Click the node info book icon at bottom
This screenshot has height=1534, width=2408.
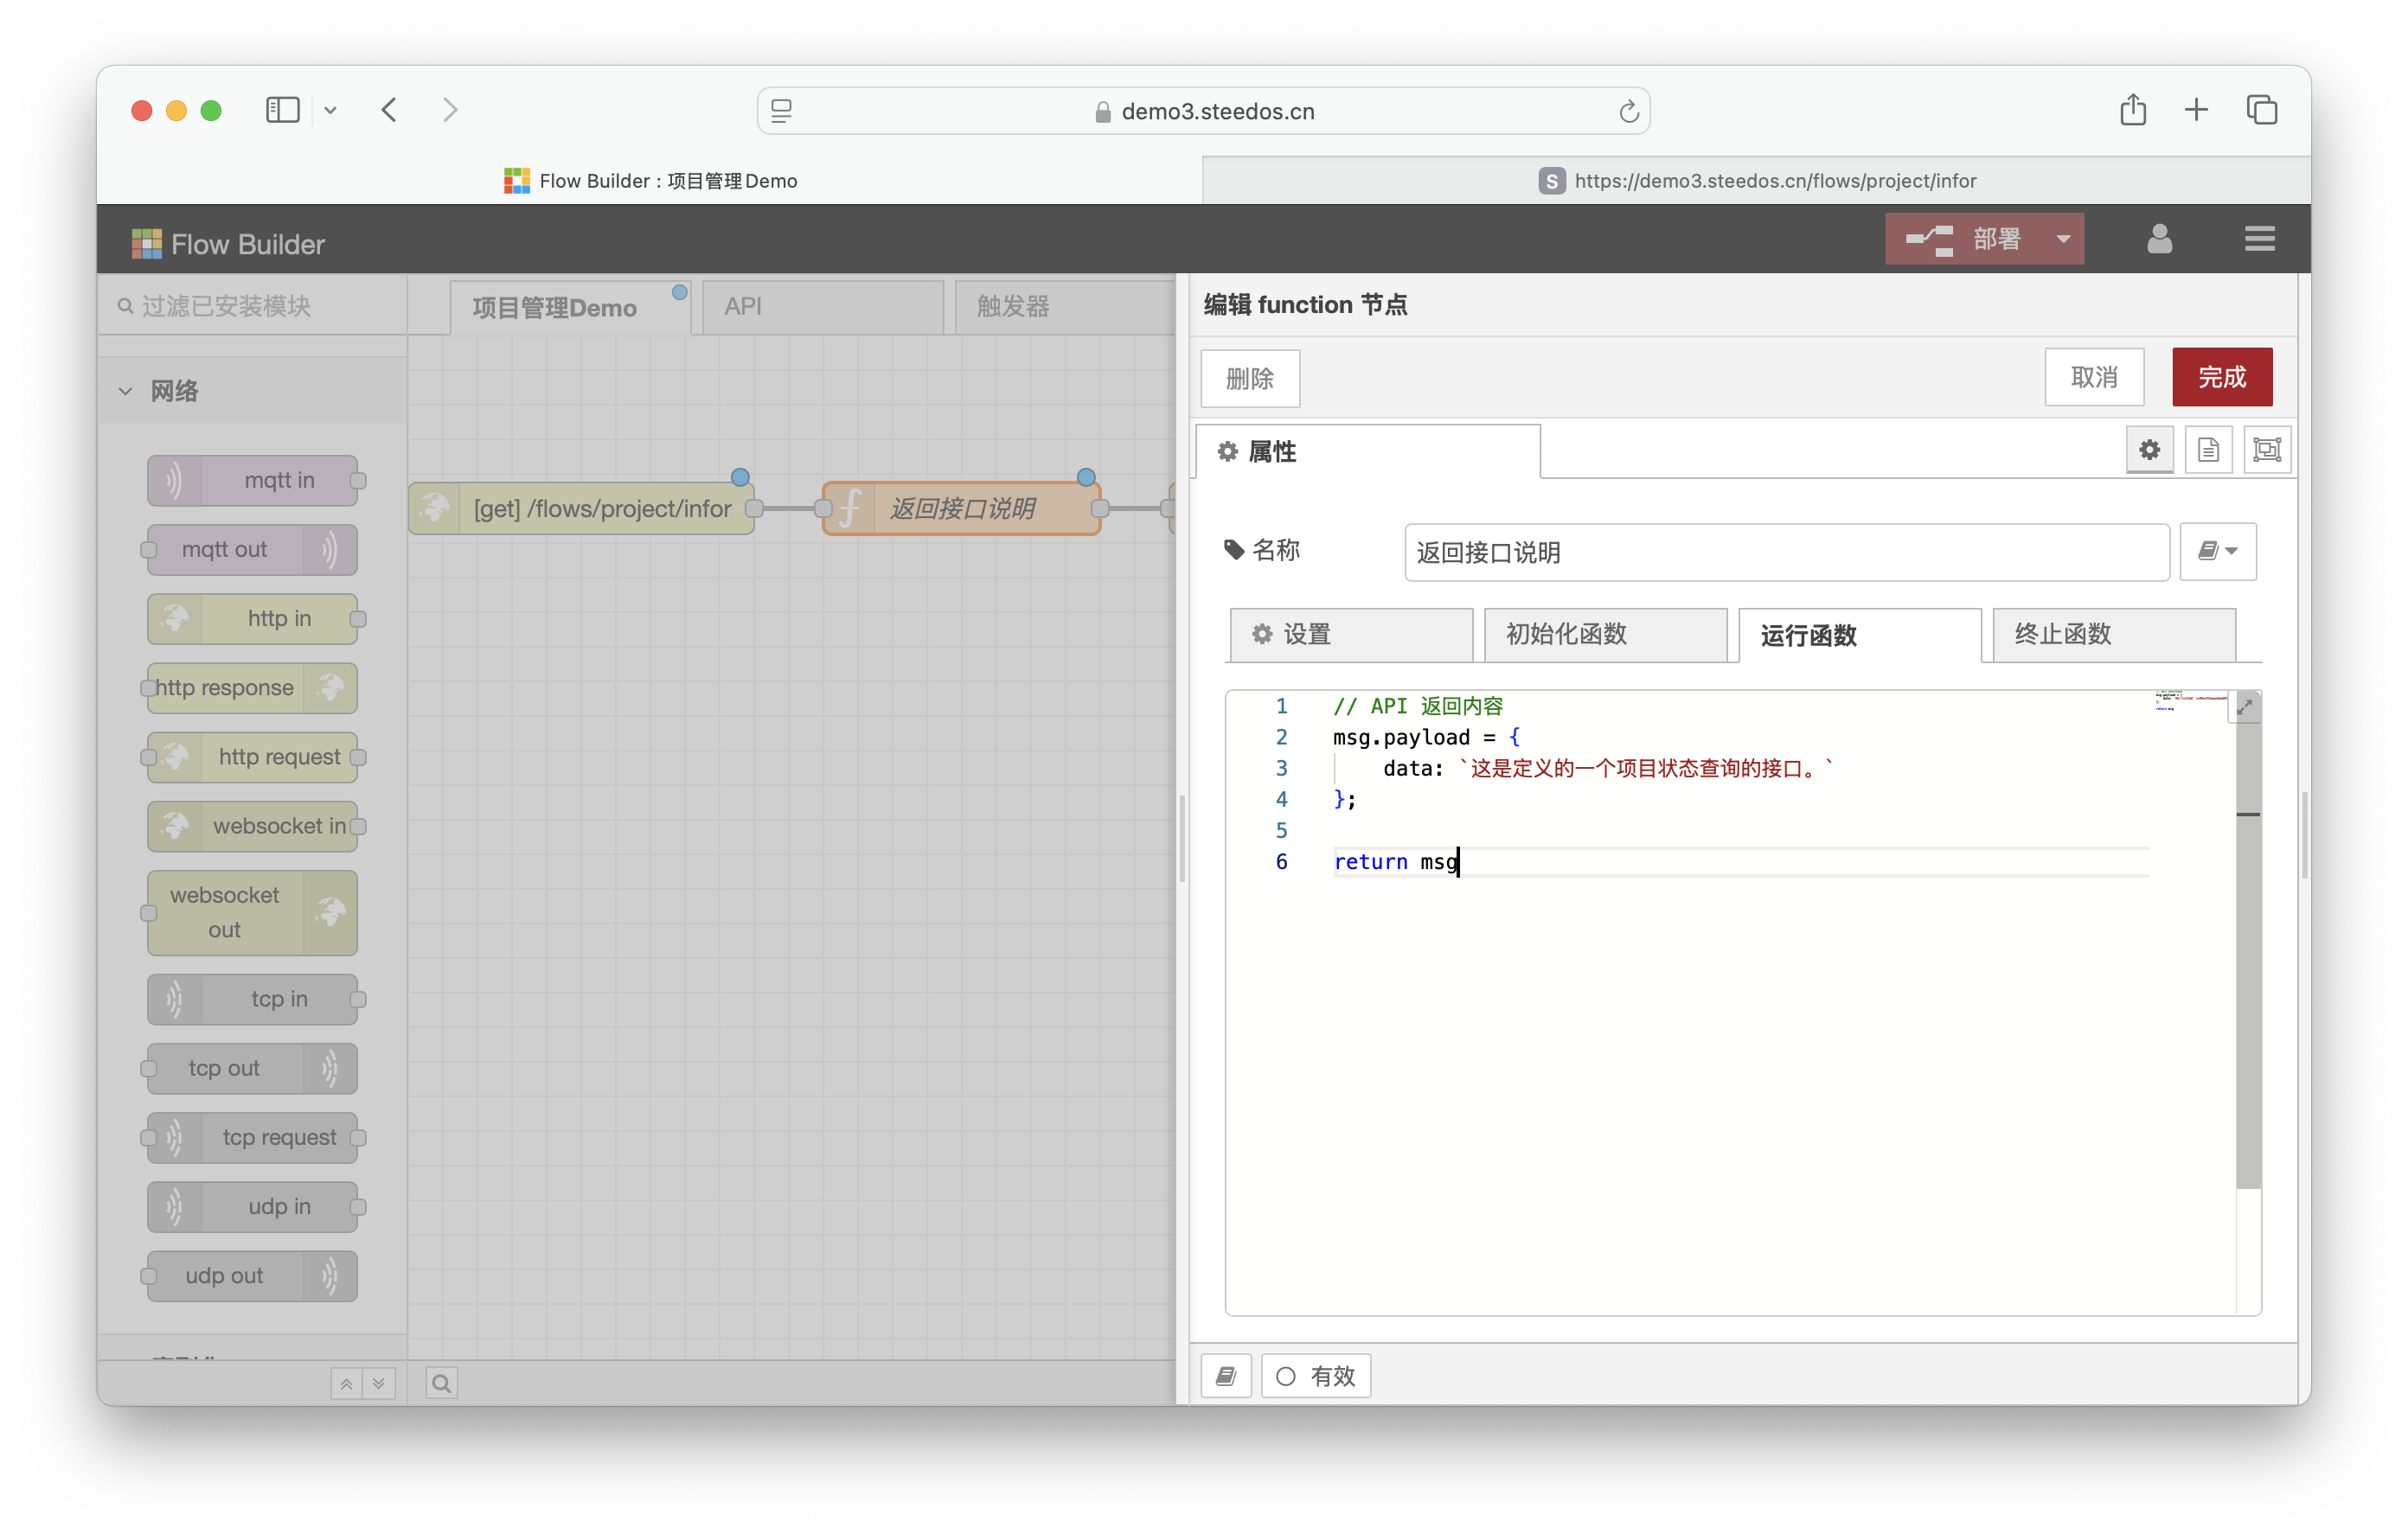coord(1226,1376)
